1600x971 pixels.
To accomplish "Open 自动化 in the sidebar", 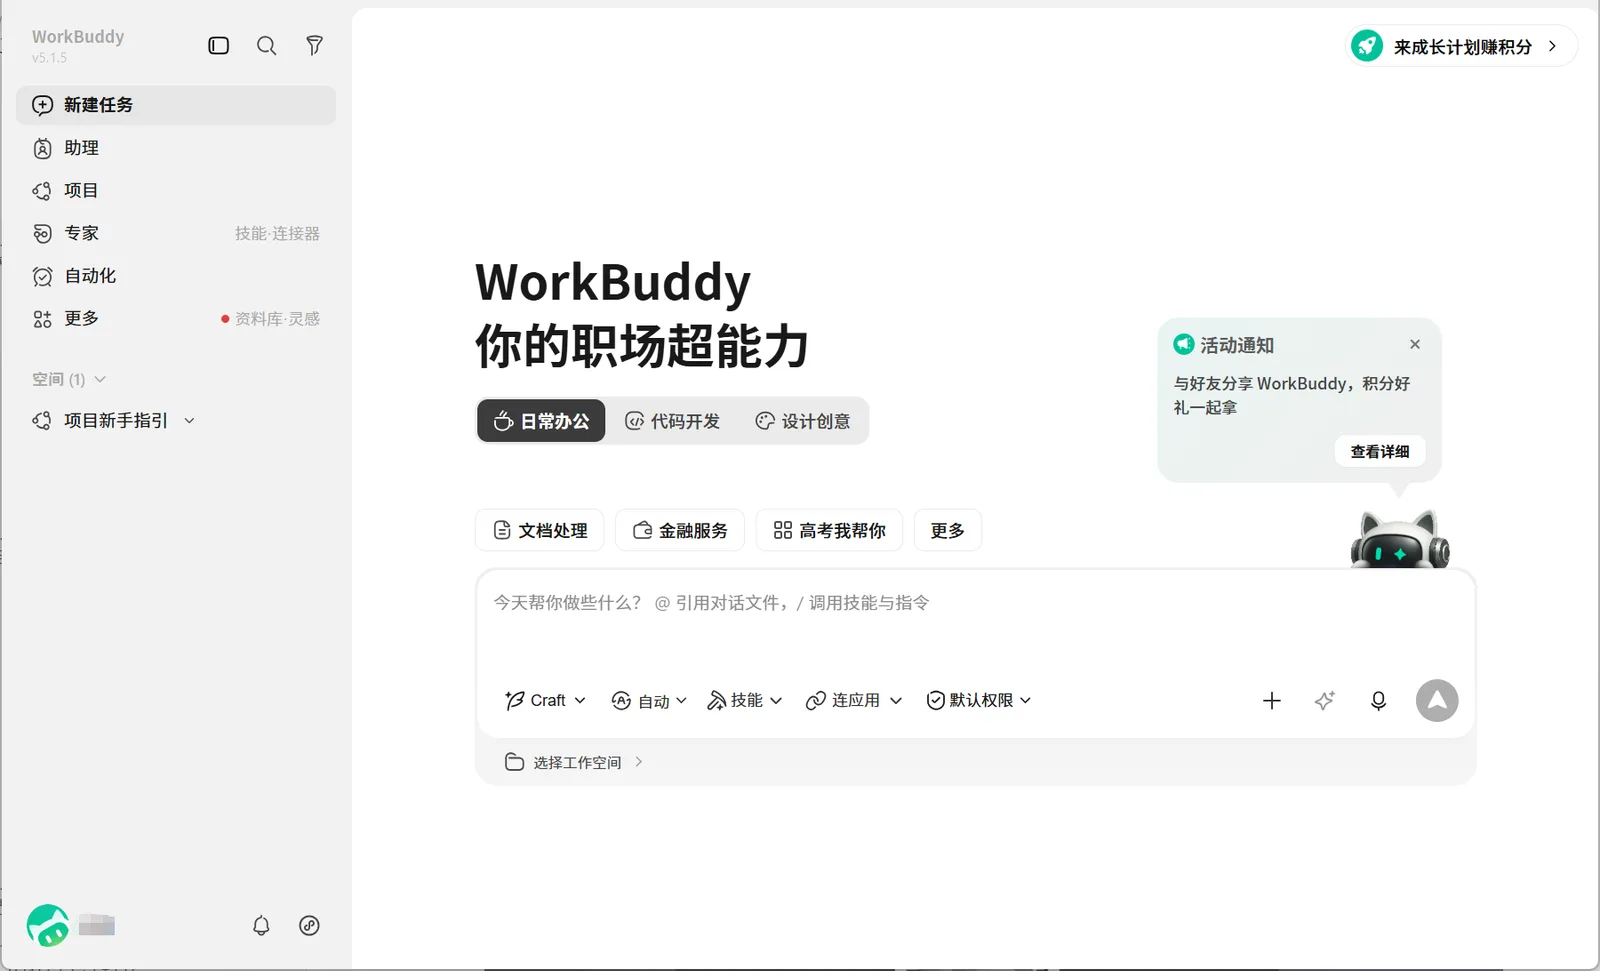I will [176, 276].
